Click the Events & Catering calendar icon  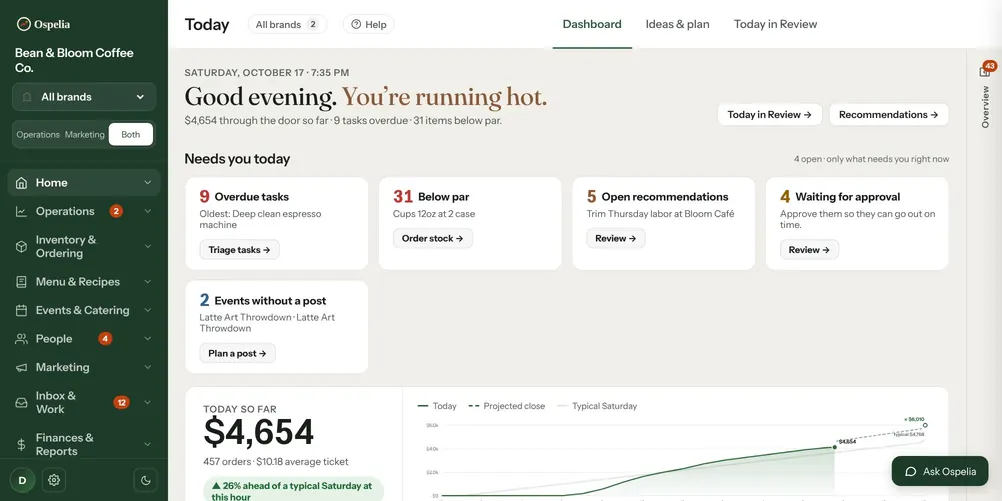tap(21, 311)
